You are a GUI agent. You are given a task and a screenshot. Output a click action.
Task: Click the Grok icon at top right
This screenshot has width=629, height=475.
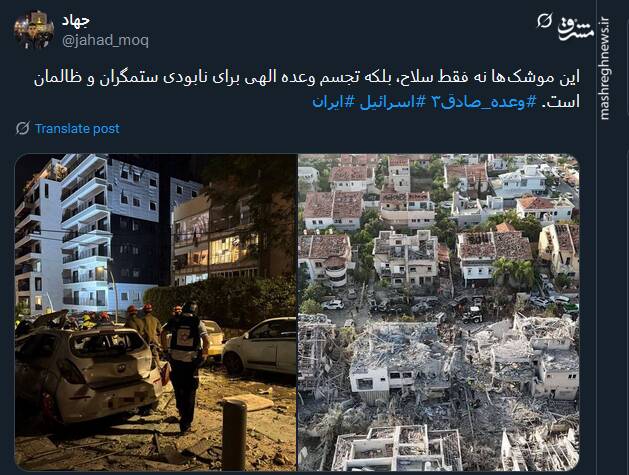point(544,20)
